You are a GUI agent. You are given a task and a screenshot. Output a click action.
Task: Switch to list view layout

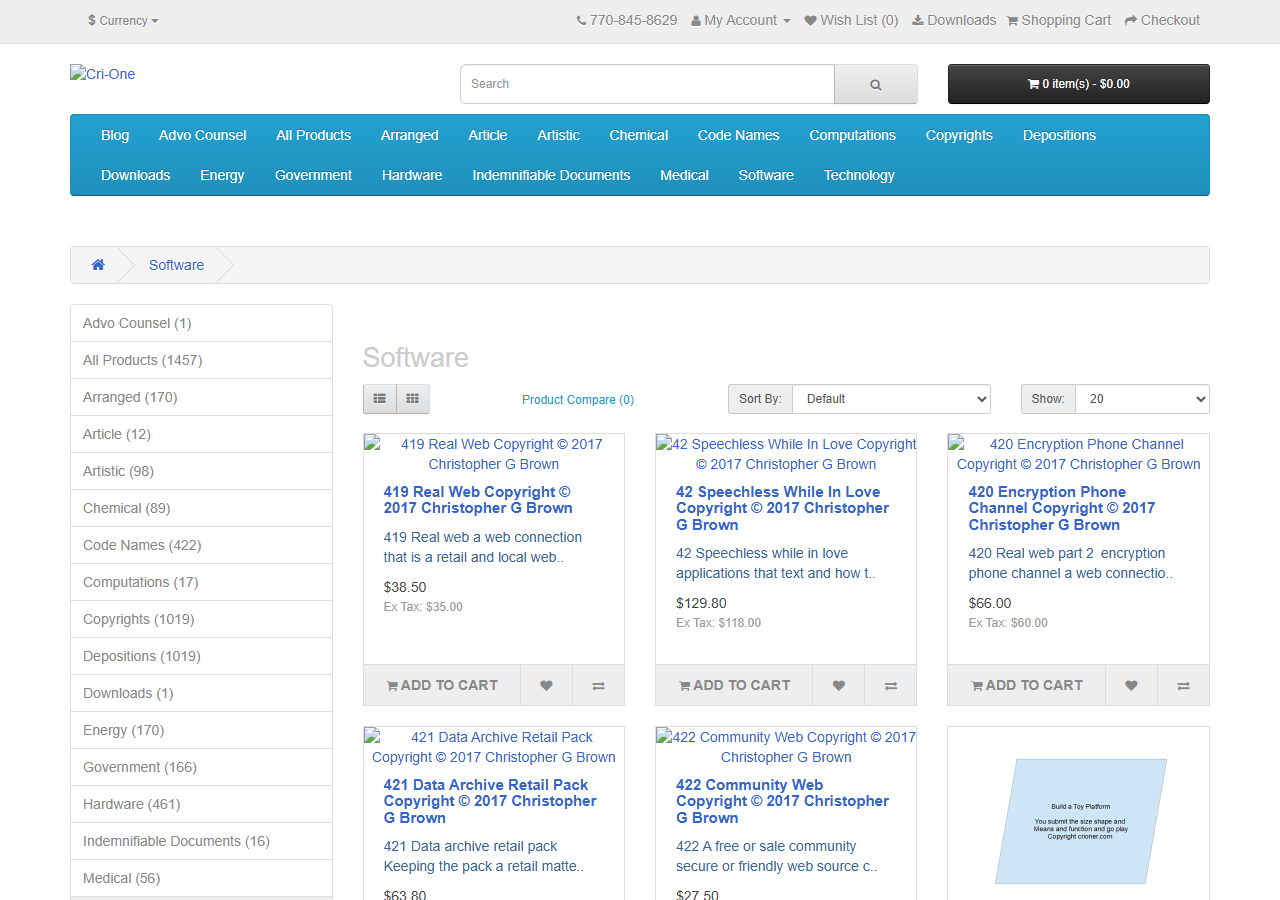380,399
